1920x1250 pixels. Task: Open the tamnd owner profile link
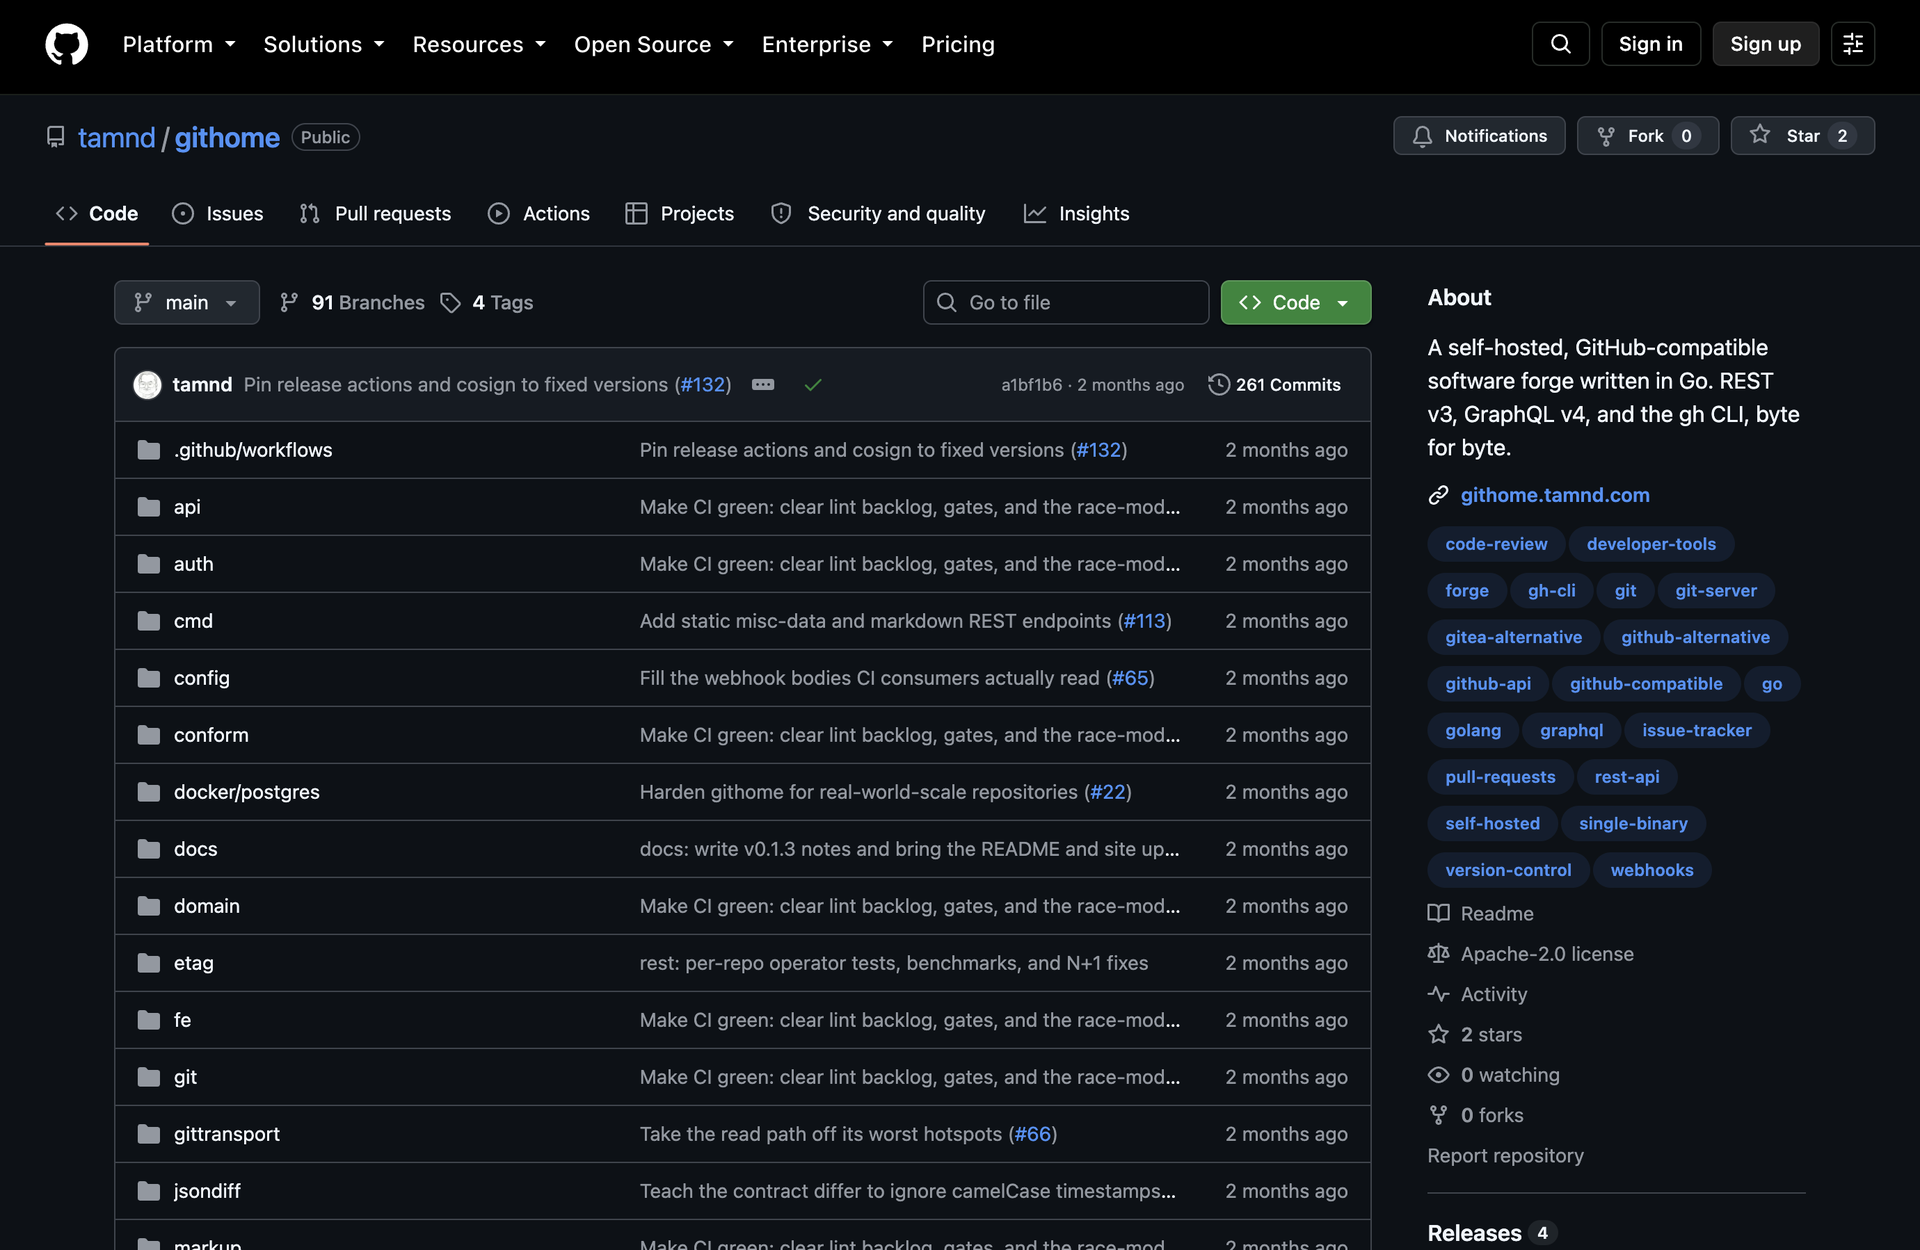click(117, 138)
